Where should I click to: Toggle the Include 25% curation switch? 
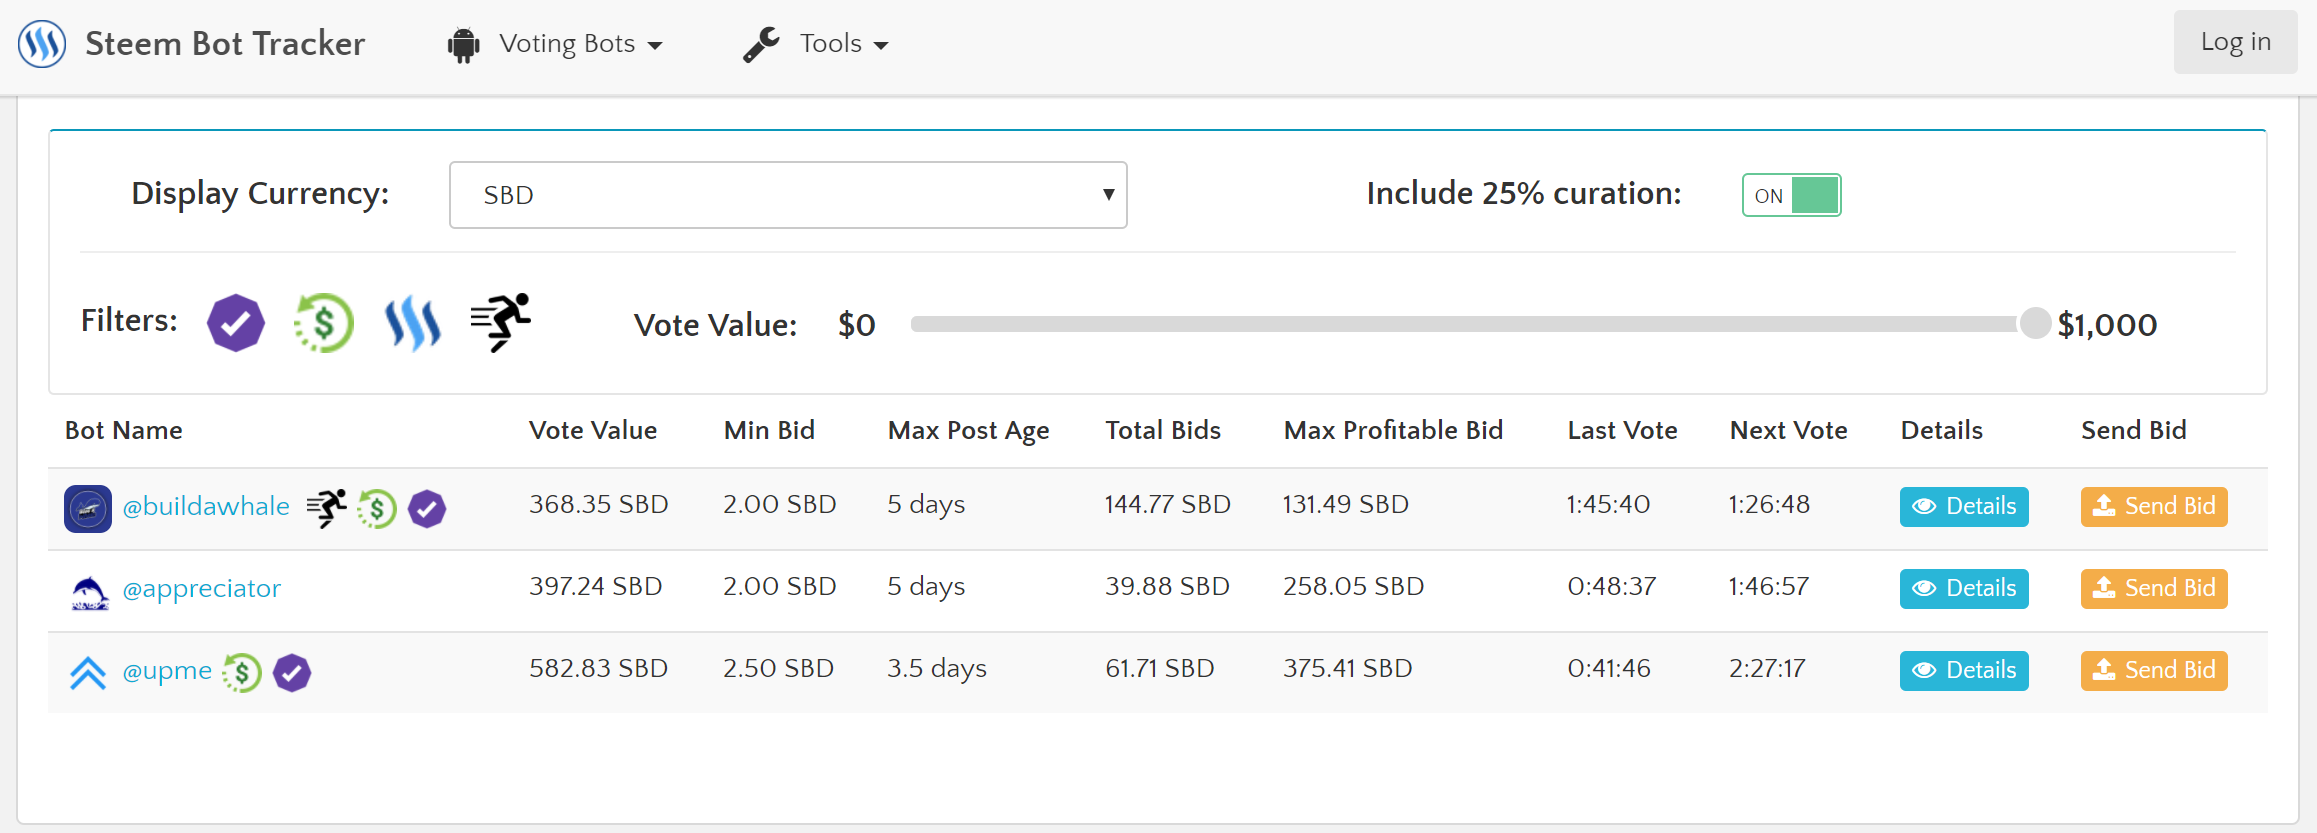[x=1791, y=195]
